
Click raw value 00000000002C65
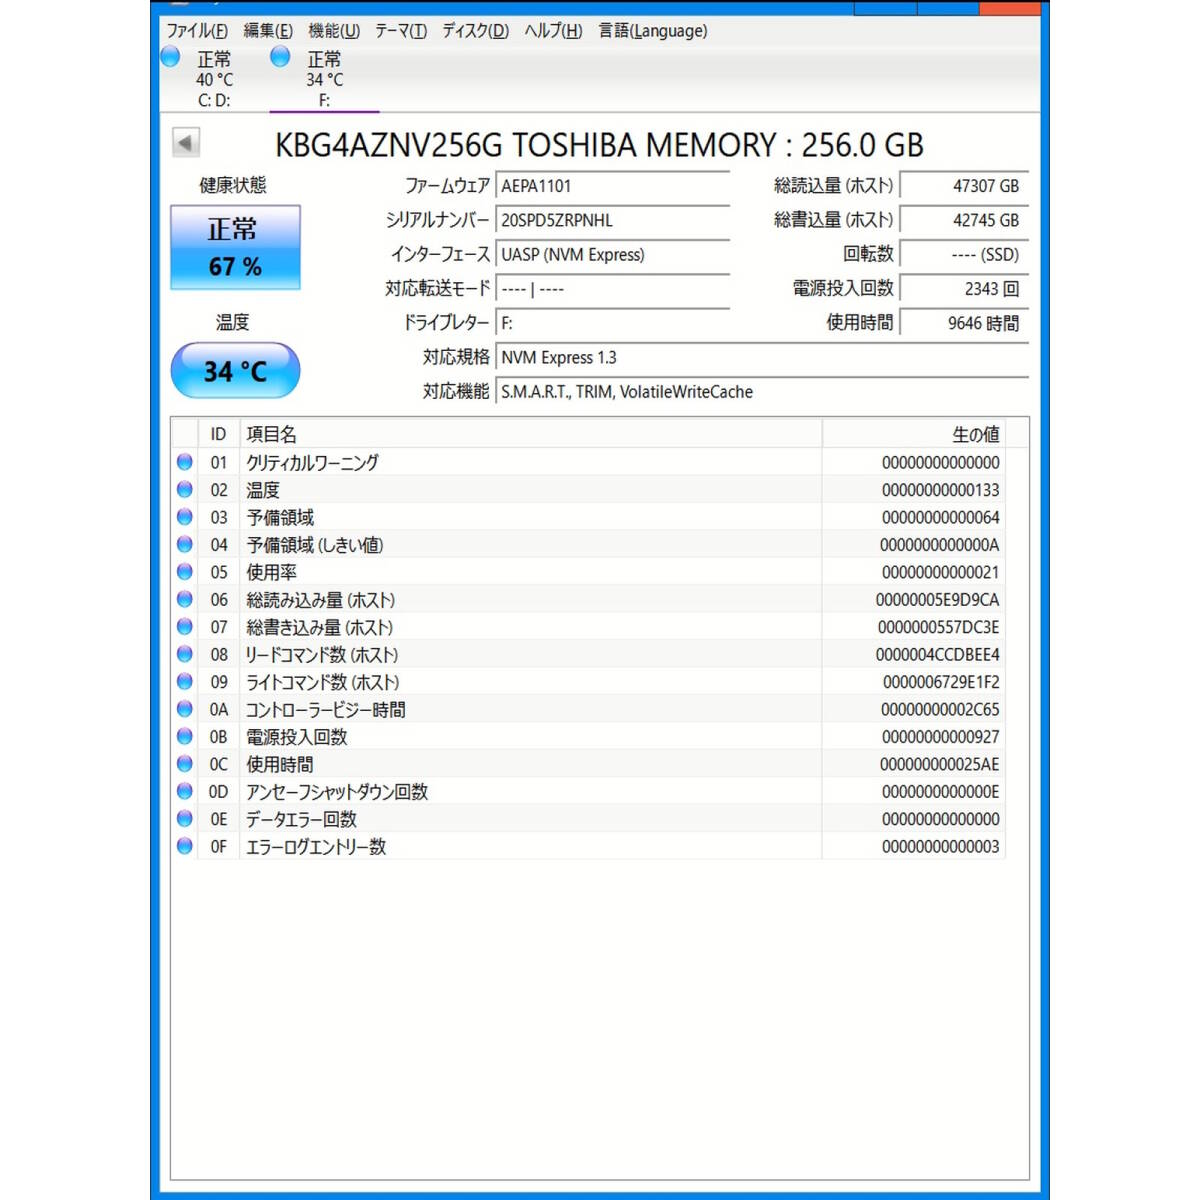click(940, 709)
